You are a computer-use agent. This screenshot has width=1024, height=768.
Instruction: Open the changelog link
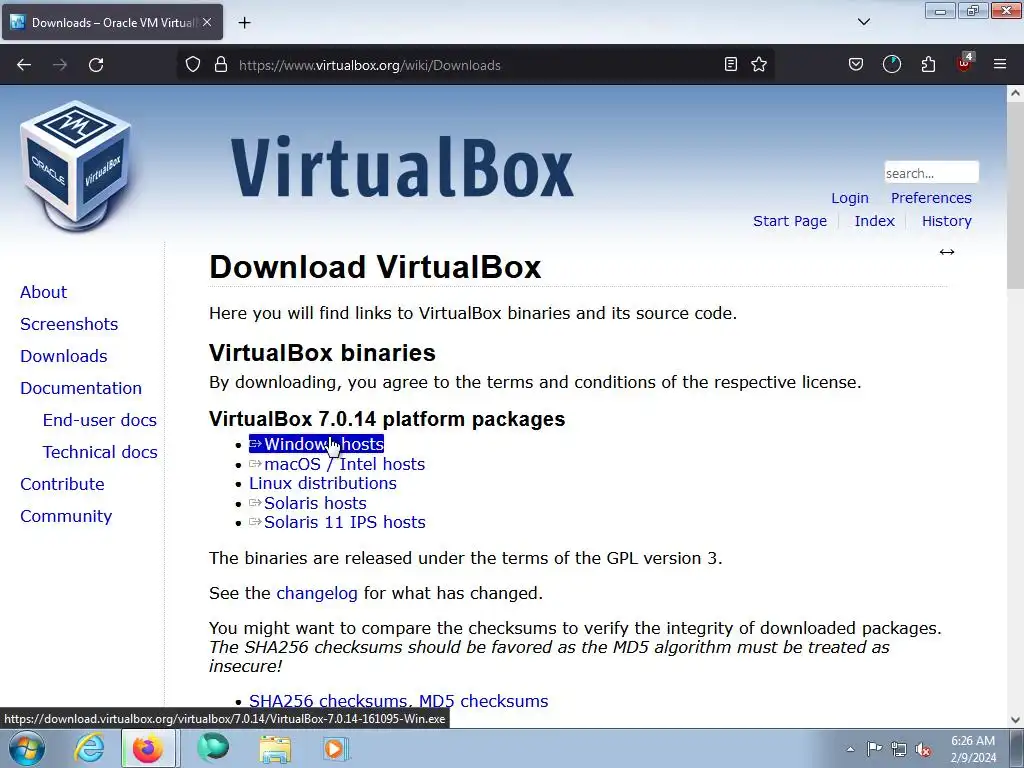[317, 593]
